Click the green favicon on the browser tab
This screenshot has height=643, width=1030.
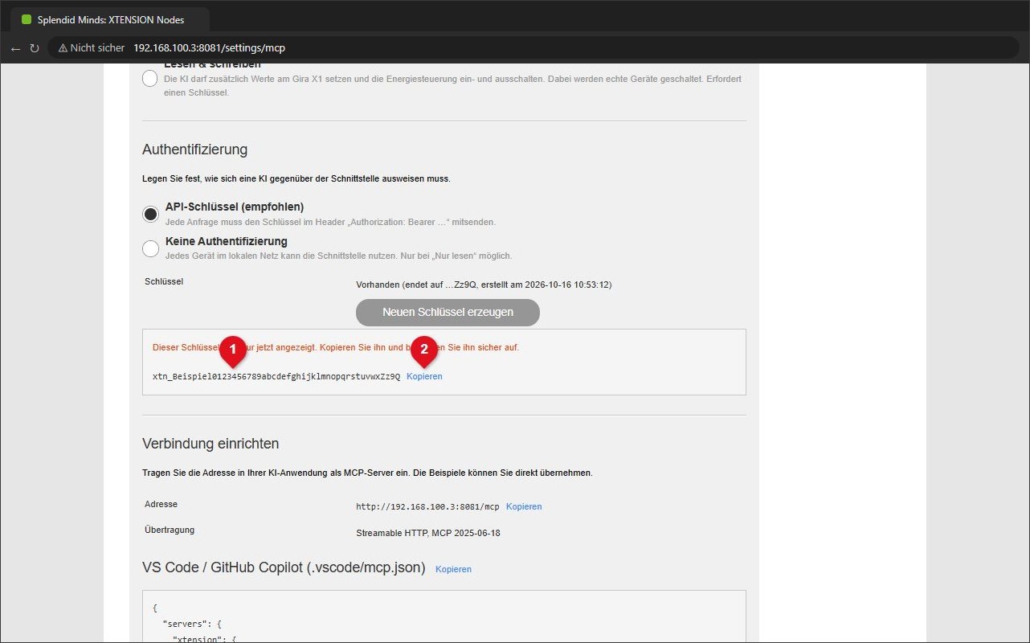pyautogui.click(x=26, y=20)
